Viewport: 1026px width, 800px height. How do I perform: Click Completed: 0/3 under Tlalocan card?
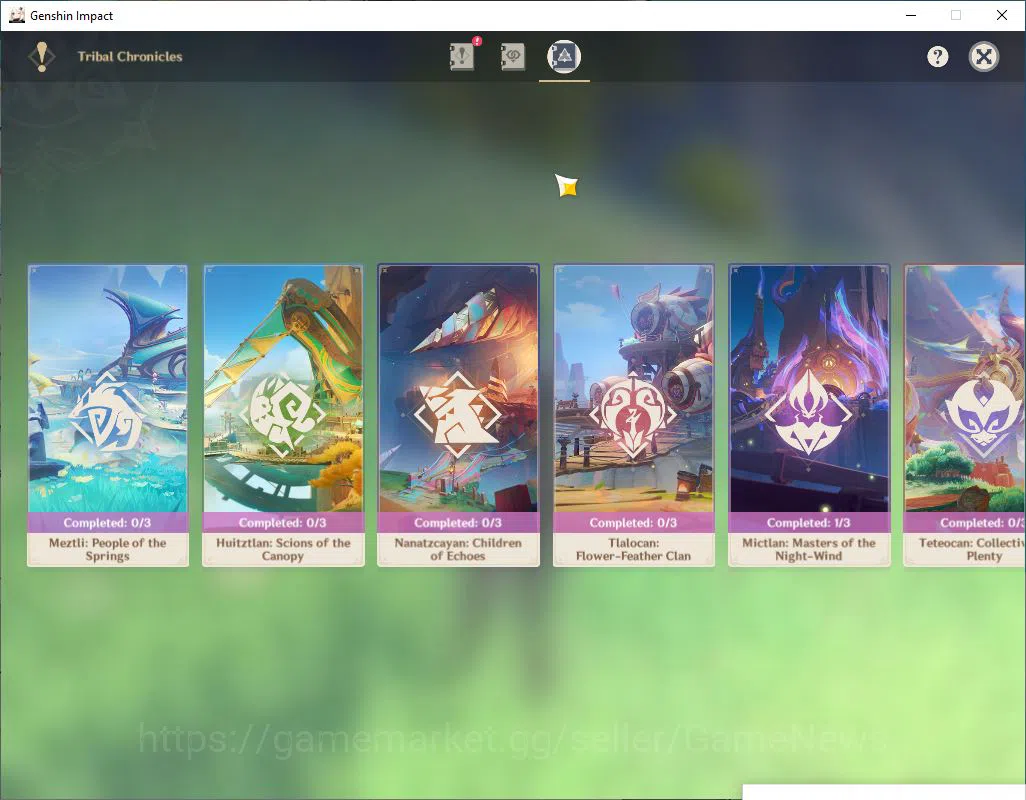pyautogui.click(x=633, y=523)
